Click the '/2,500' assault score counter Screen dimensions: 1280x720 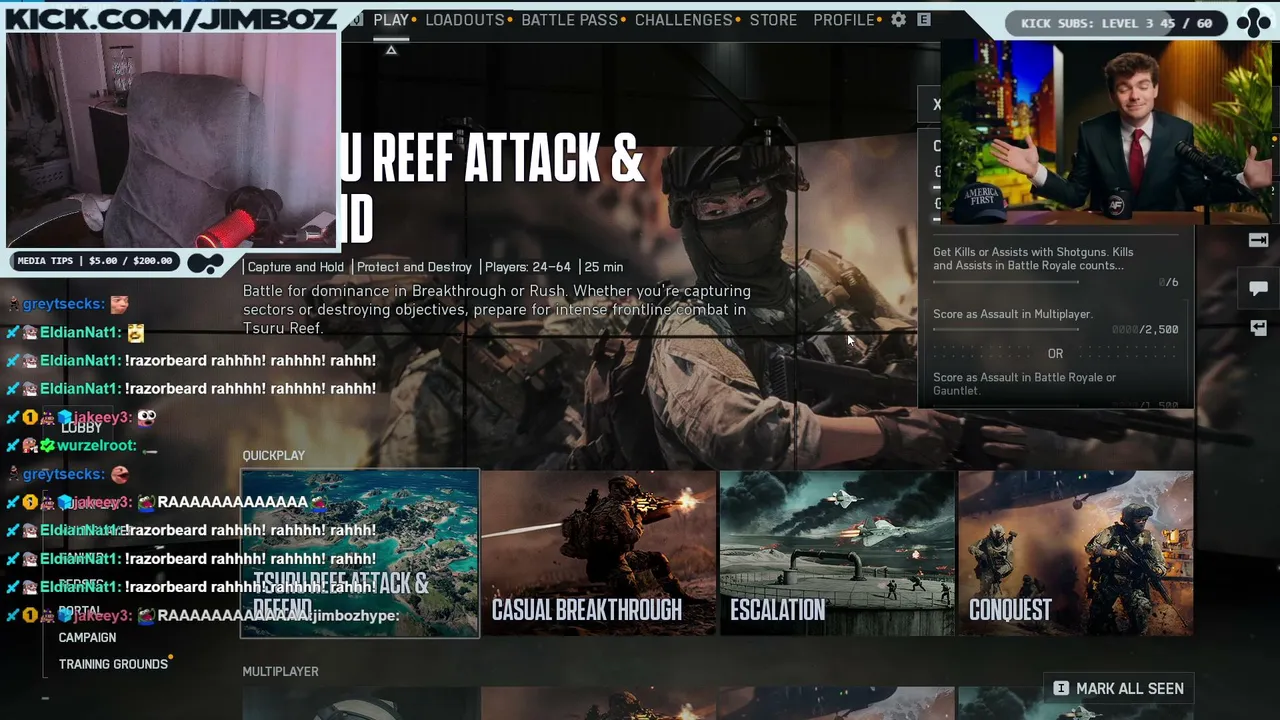coord(1145,329)
